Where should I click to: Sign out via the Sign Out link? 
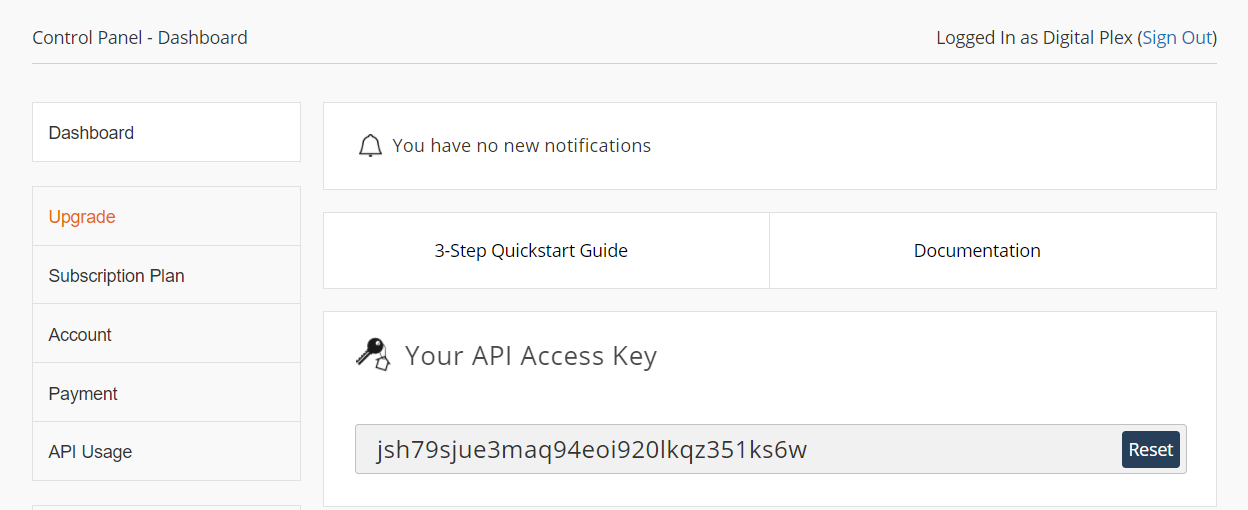[x=1177, y=37]
